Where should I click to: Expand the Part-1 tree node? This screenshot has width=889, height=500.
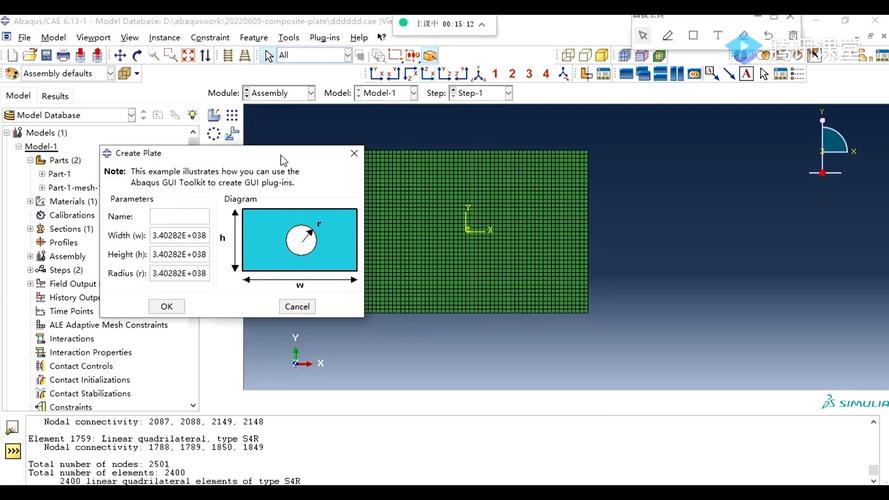(x=42, y=174)
